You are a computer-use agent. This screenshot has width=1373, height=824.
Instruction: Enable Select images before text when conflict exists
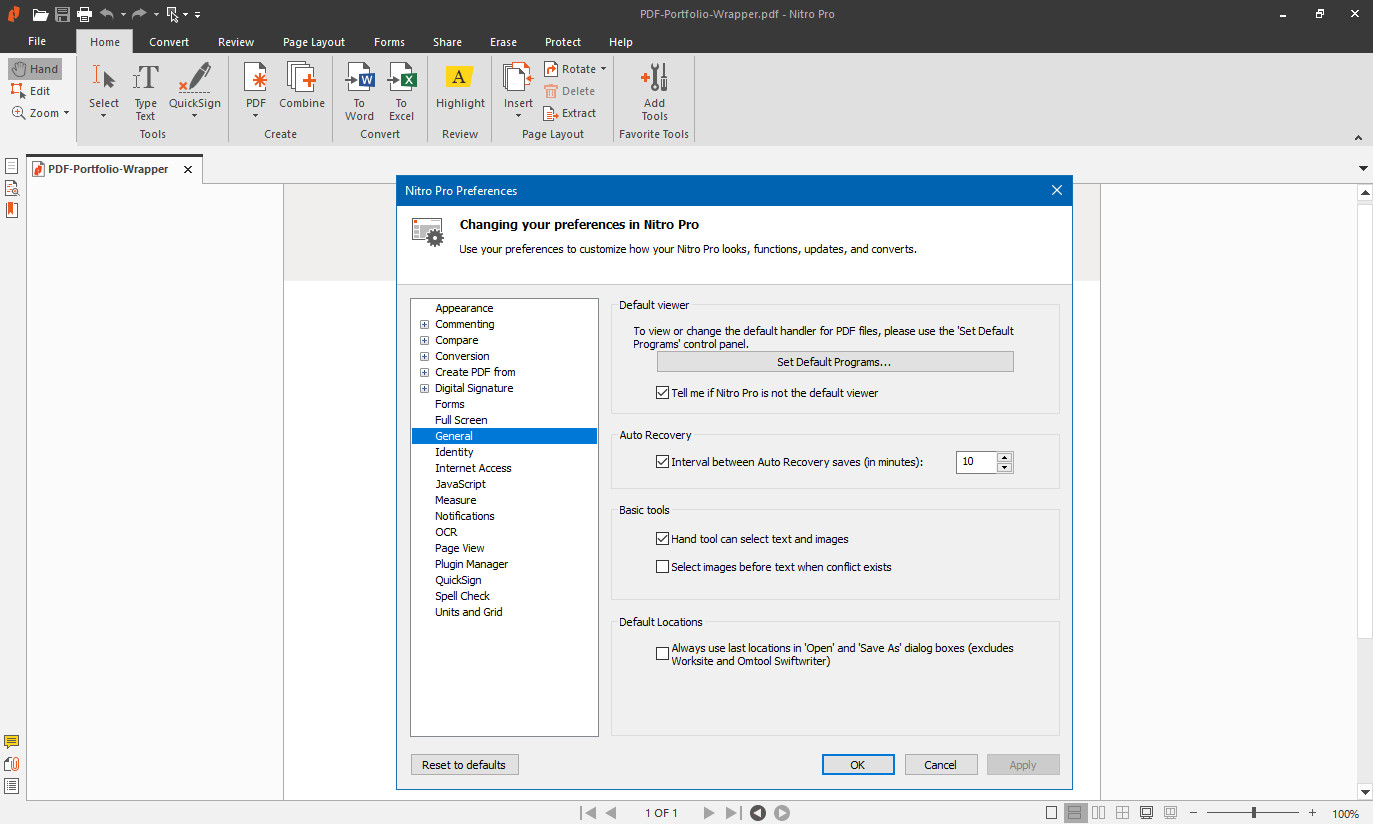(x=662, y=567)
